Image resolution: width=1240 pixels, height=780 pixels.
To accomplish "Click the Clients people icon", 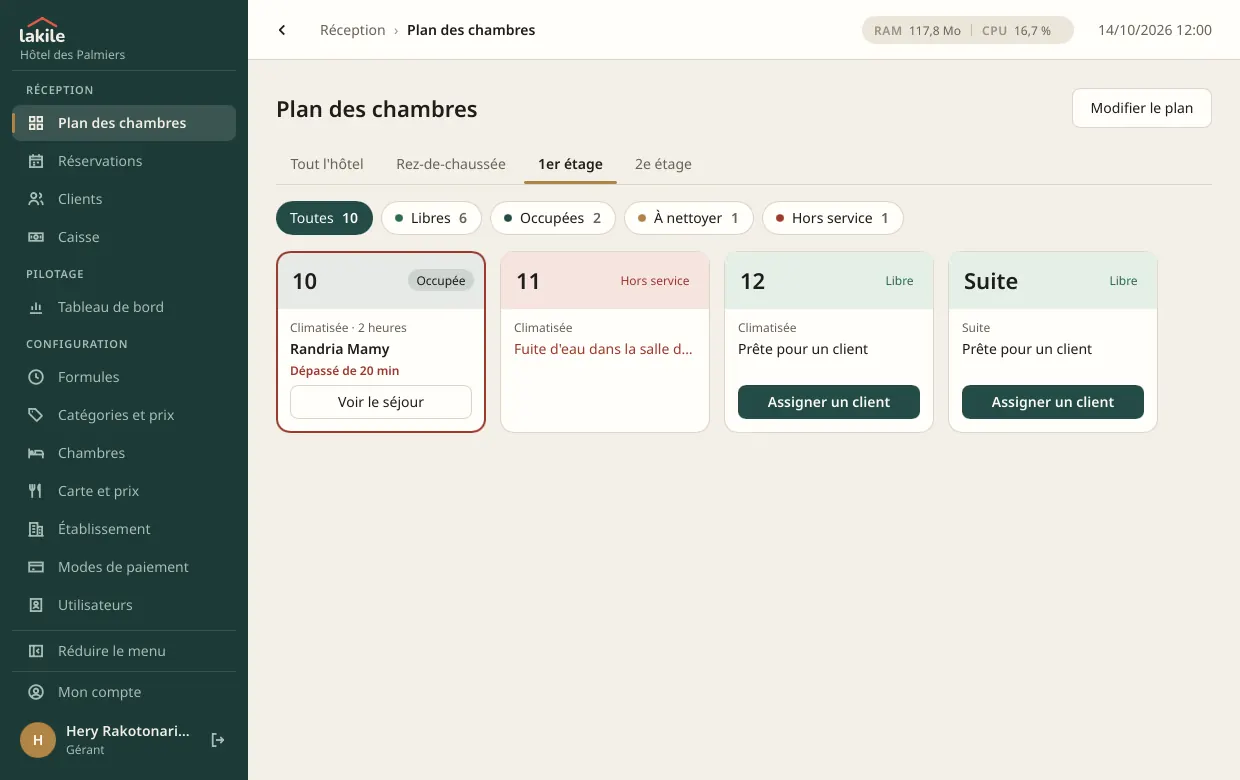I will click(x=36, y=199).
